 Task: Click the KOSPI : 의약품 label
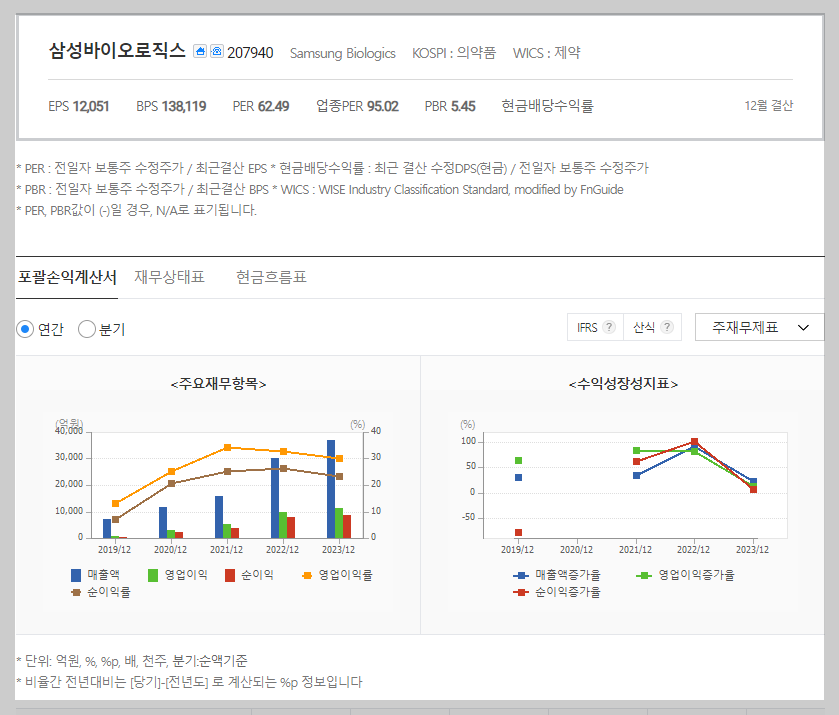click(454, 53)
